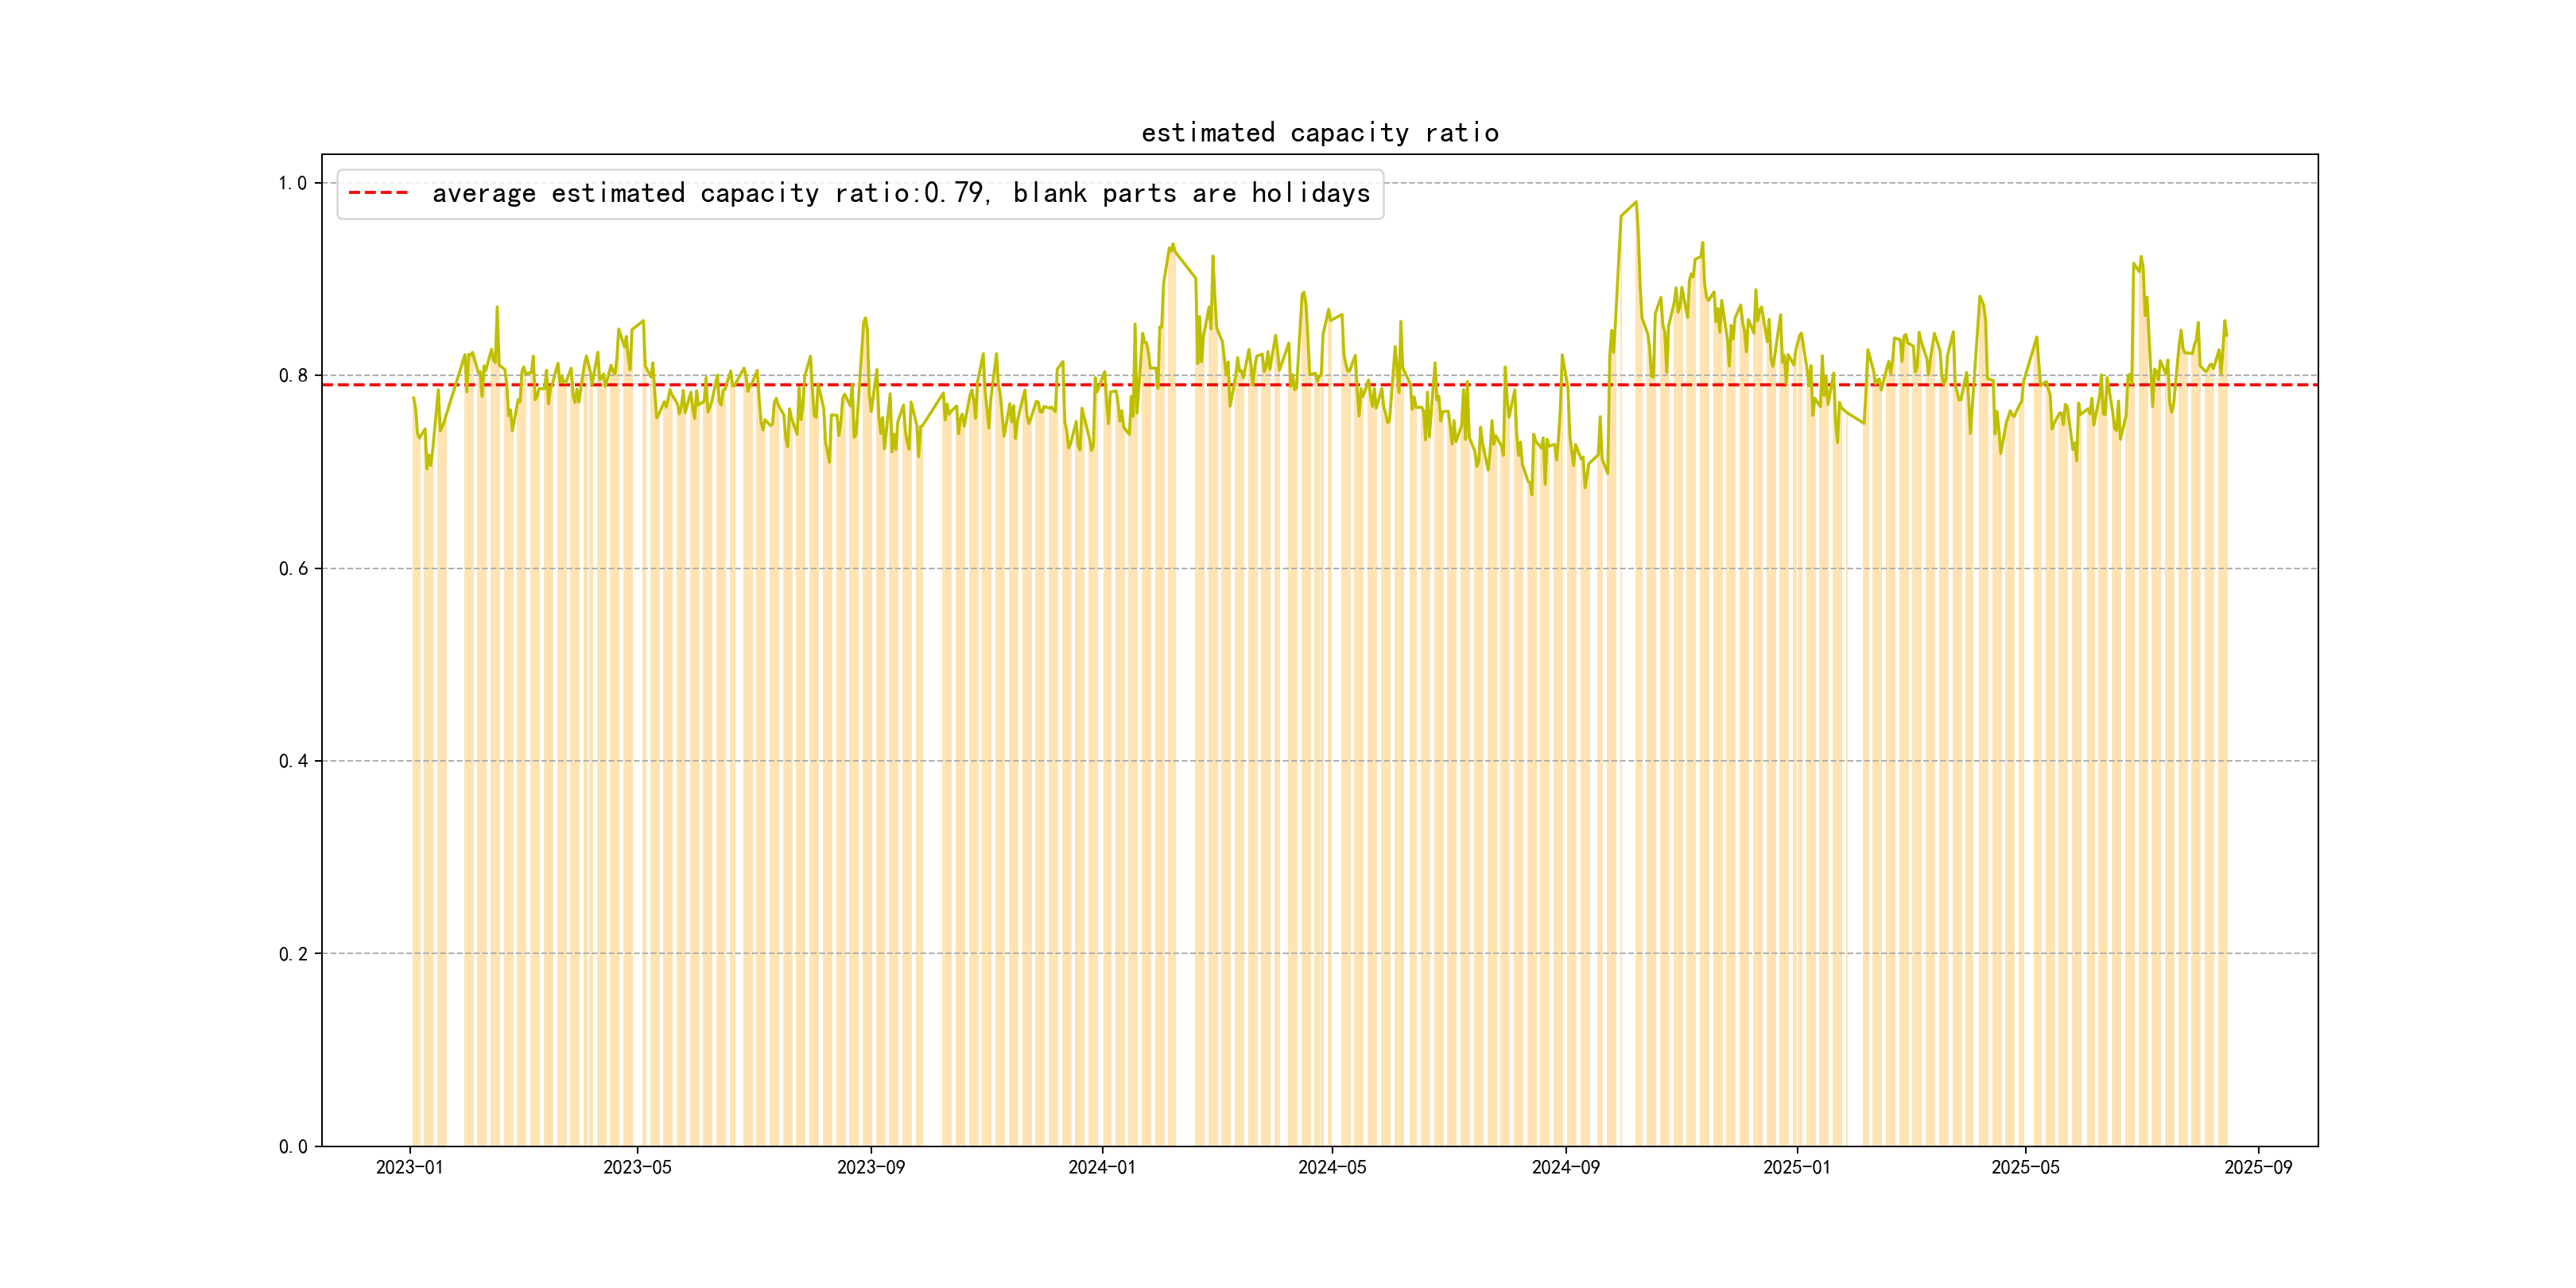The image size is (2576, 1288).
Task: Click the 0.6 y-axis tick label
Action: tap(292, 569)
